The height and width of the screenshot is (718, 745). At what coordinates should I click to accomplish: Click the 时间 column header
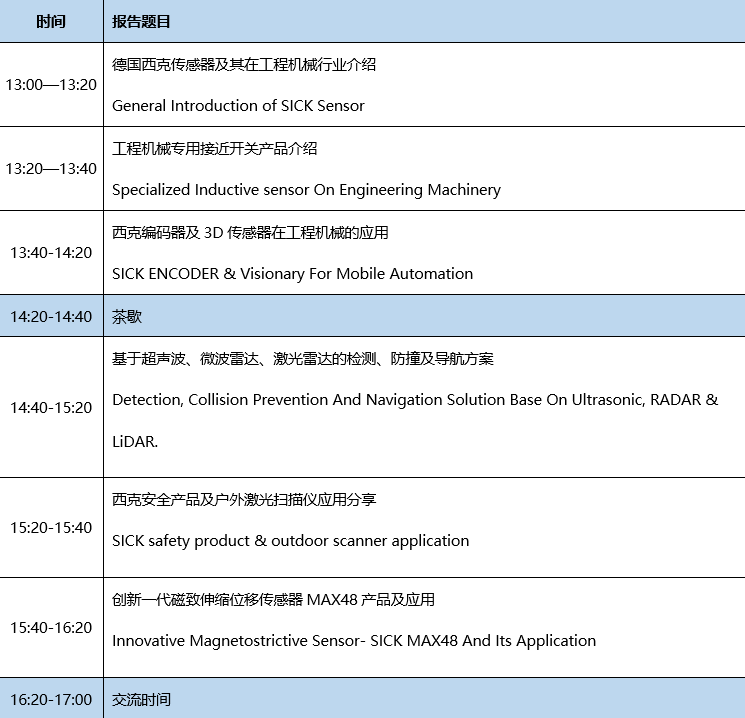point(51,21)
